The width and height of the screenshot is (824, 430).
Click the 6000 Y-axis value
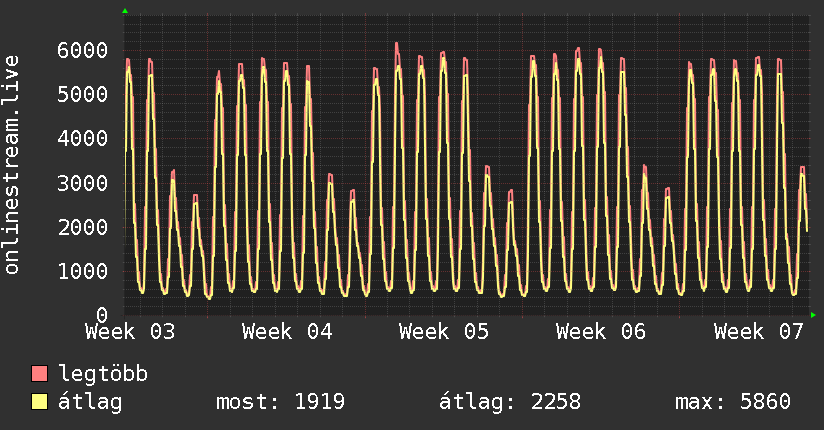pyautogui.click(x=83, y=50)
